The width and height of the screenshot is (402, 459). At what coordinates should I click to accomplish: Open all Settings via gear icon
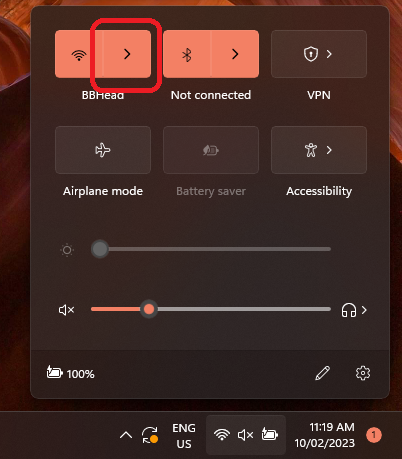[363, 373]
